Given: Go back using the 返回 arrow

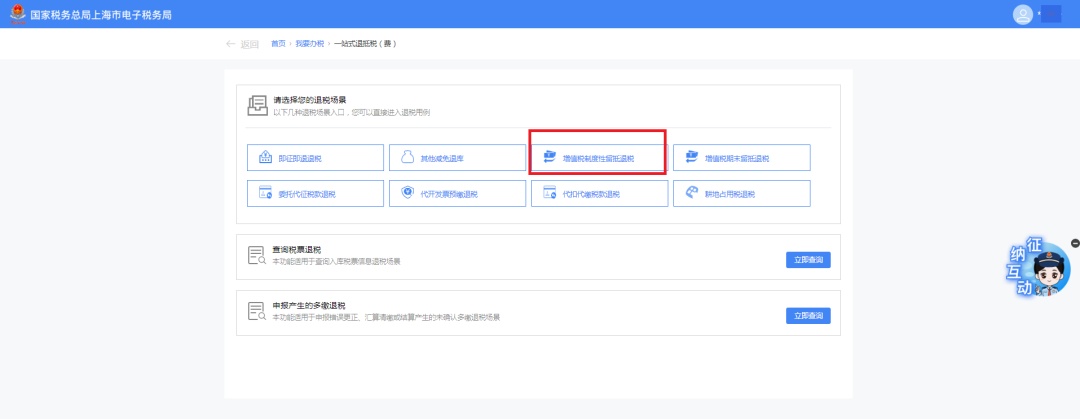Looking at the screenshot, I should pyautogui.click(x=232, y=44).
